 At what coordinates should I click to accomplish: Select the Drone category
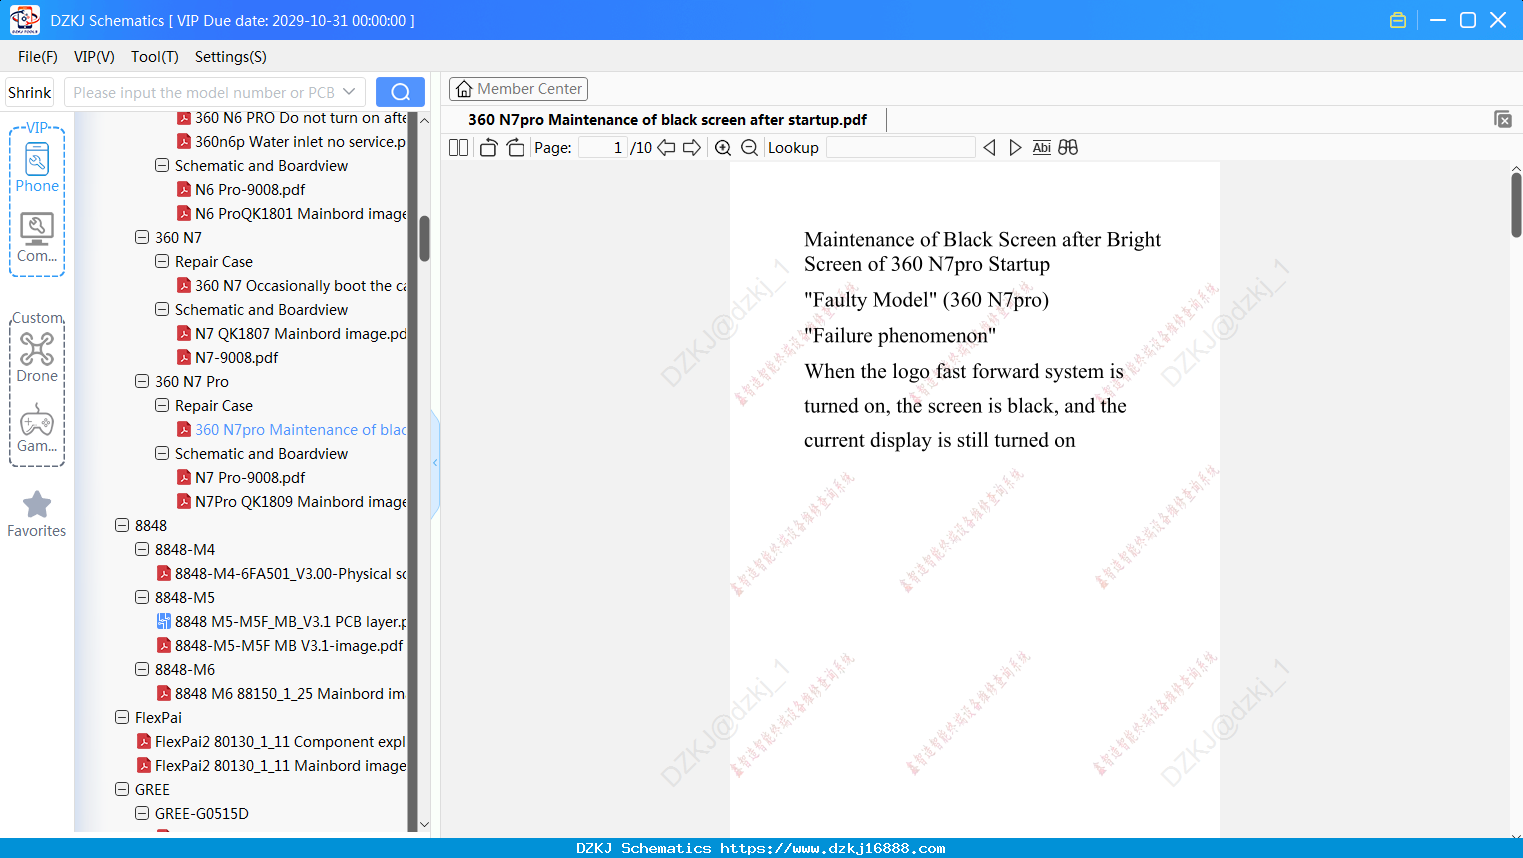coord(37,357)
